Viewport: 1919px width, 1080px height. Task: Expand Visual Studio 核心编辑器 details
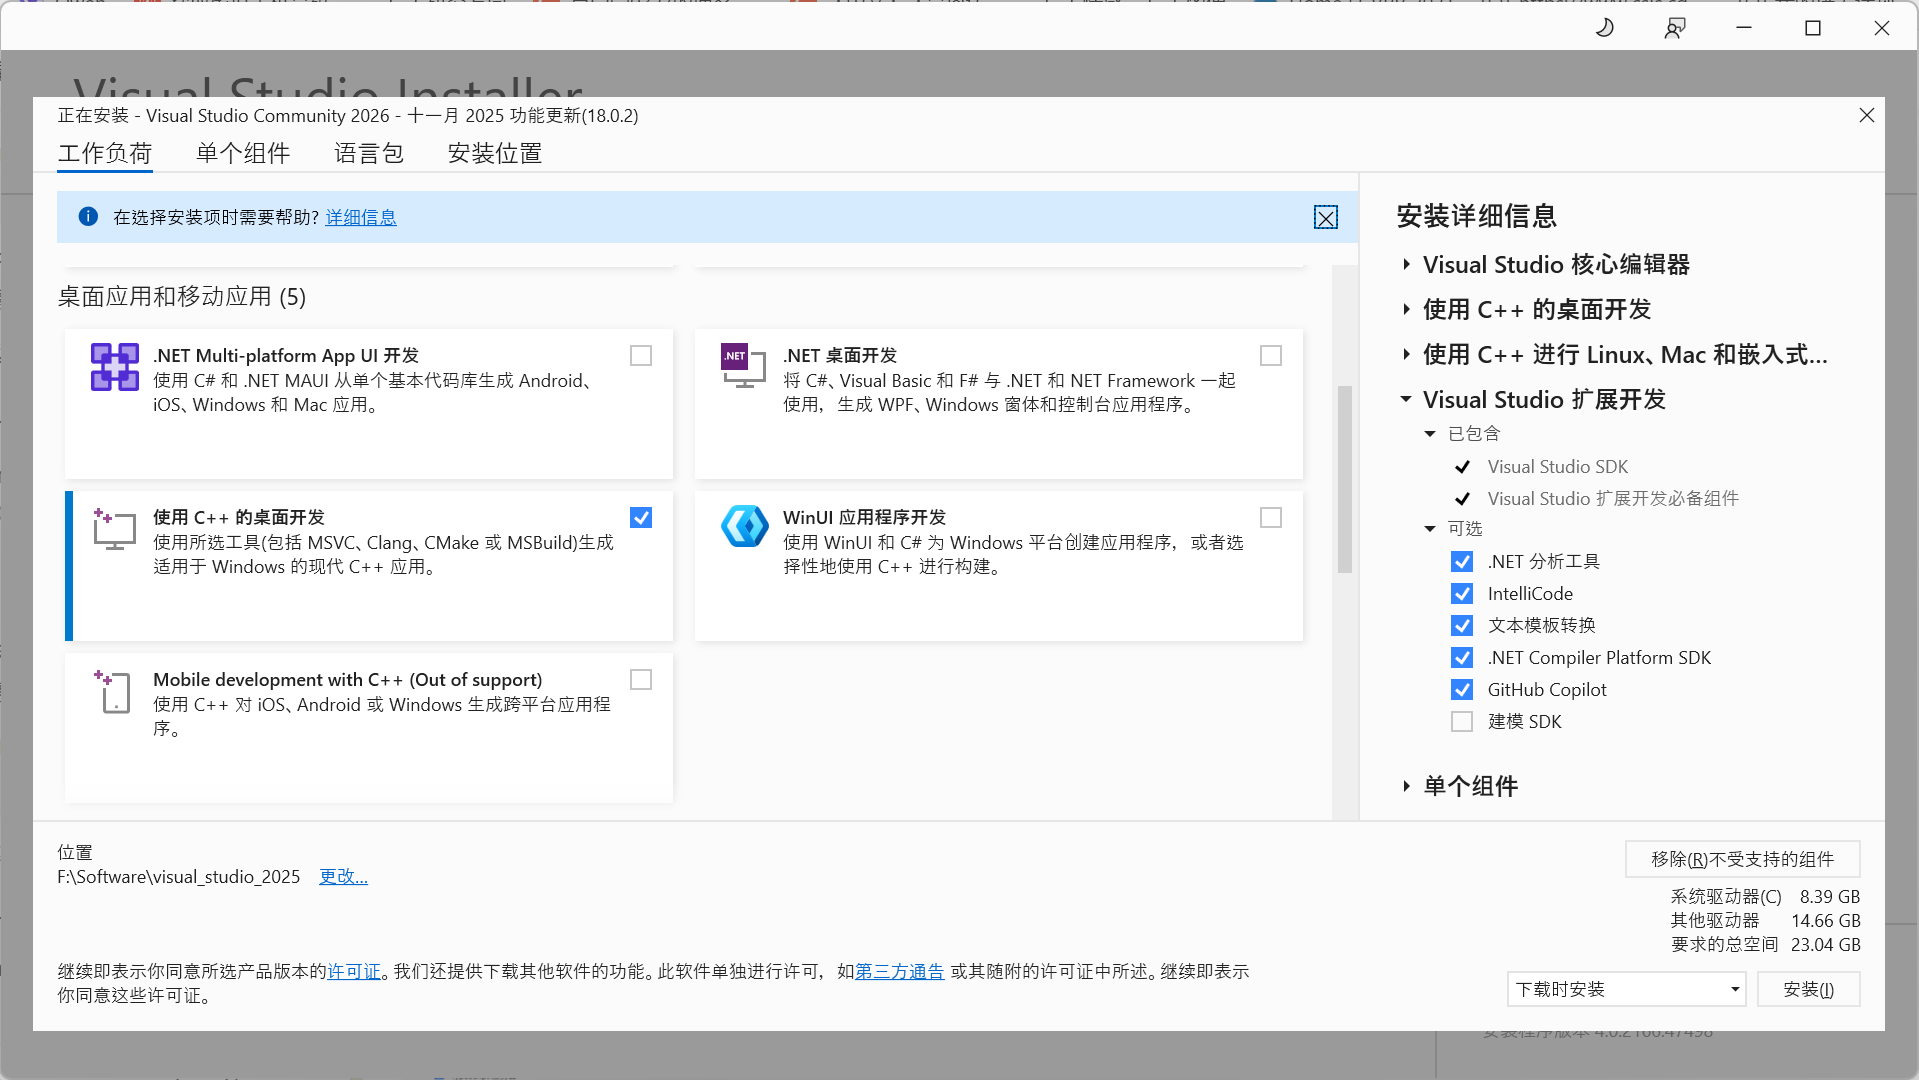point(1406,265)
